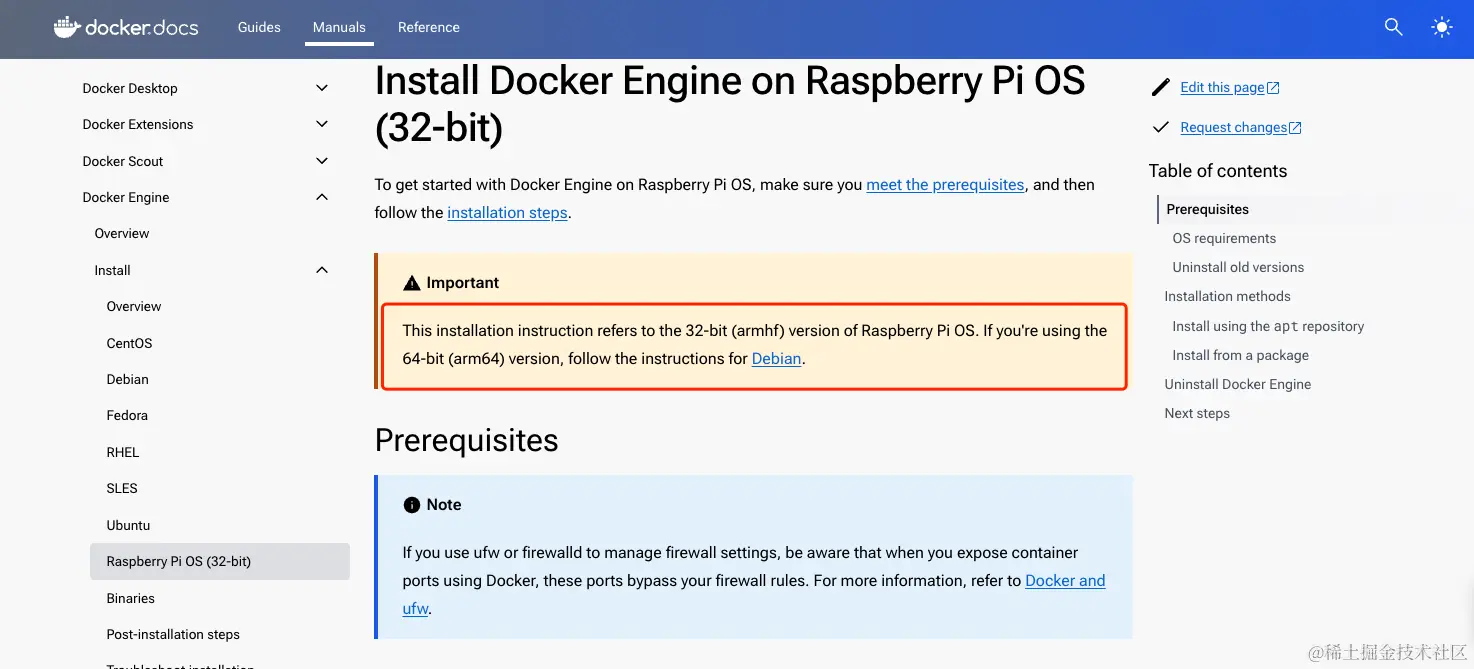Image resolution: width=1474 pixels, height=669 pixels.
Task: Click the pencil icon beside Edit this page
Action: tap(1160, 88)
